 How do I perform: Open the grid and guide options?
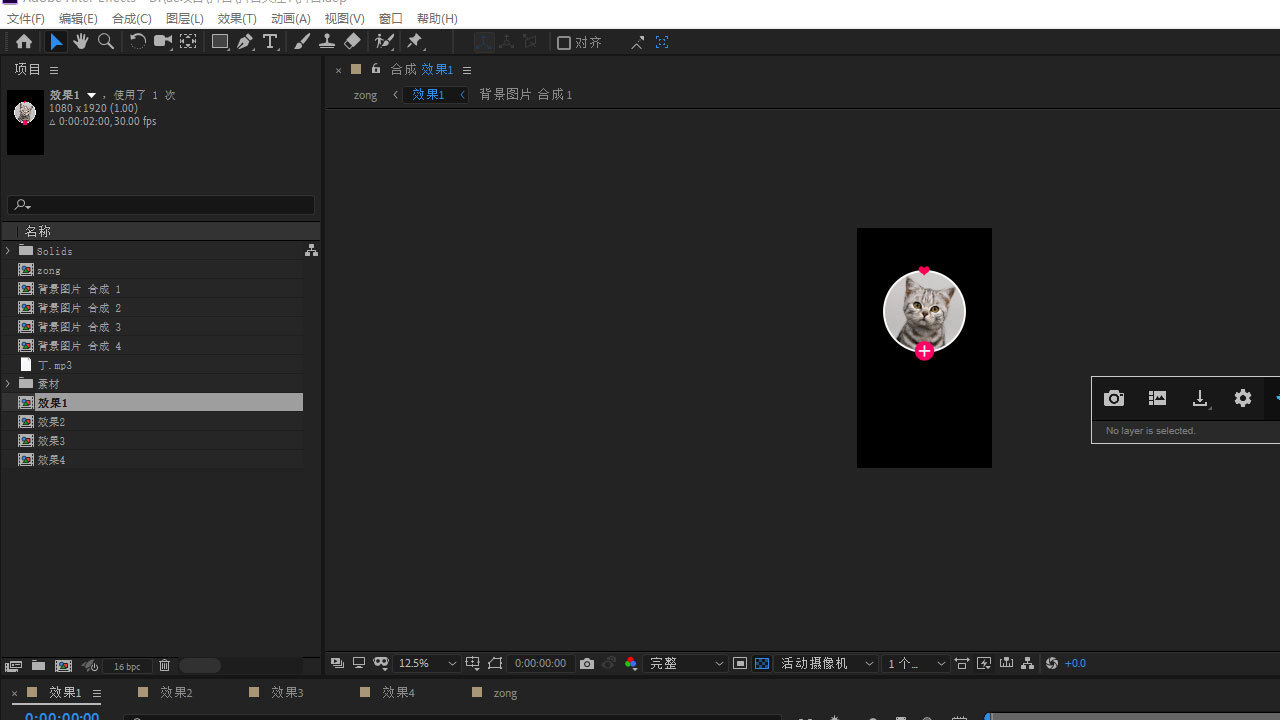pos(473,663)
